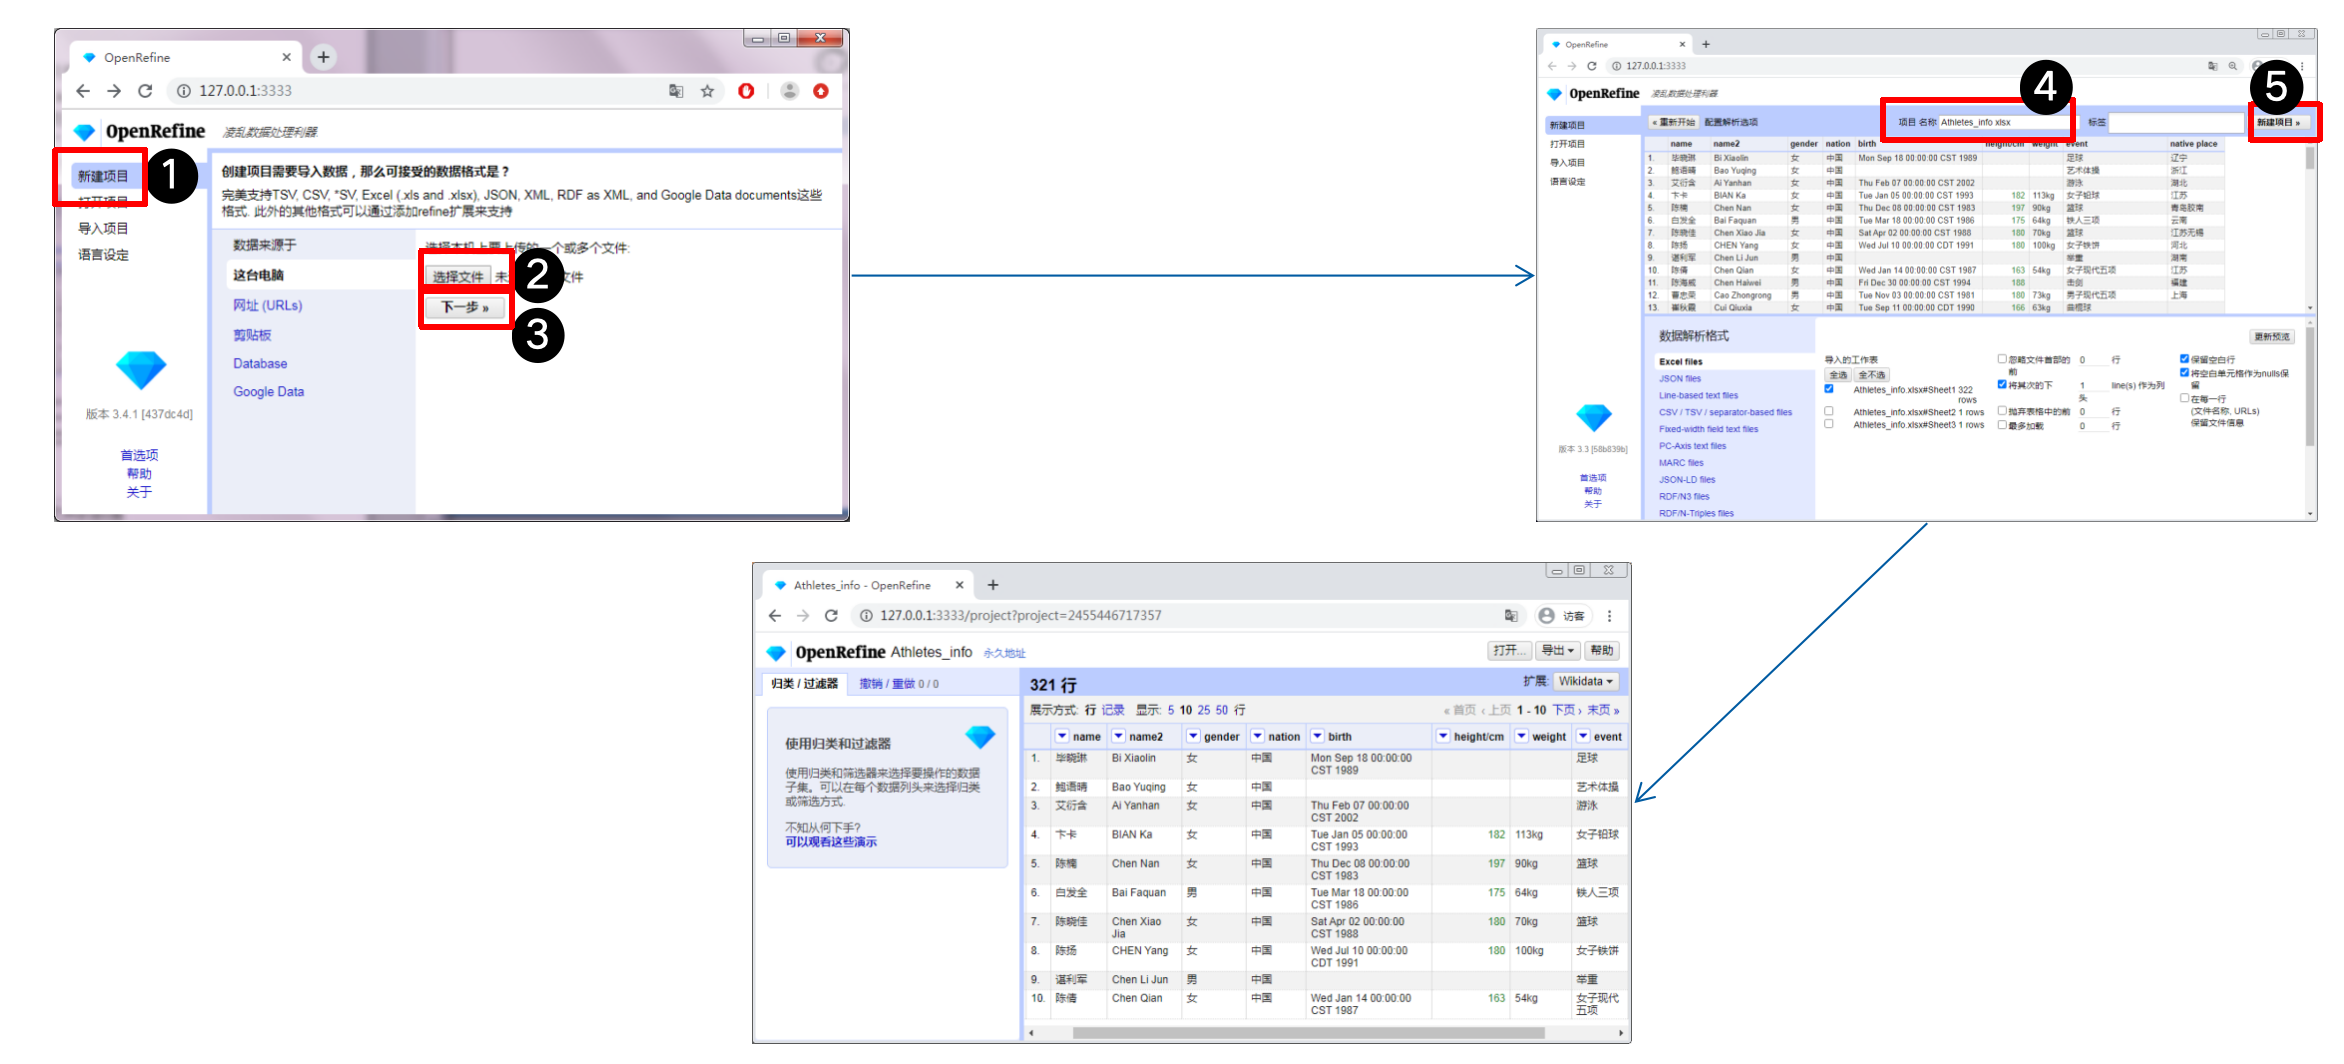
Task: Open name column dropdown in Athletes_info table
Action: click(x=1062, y=736)
